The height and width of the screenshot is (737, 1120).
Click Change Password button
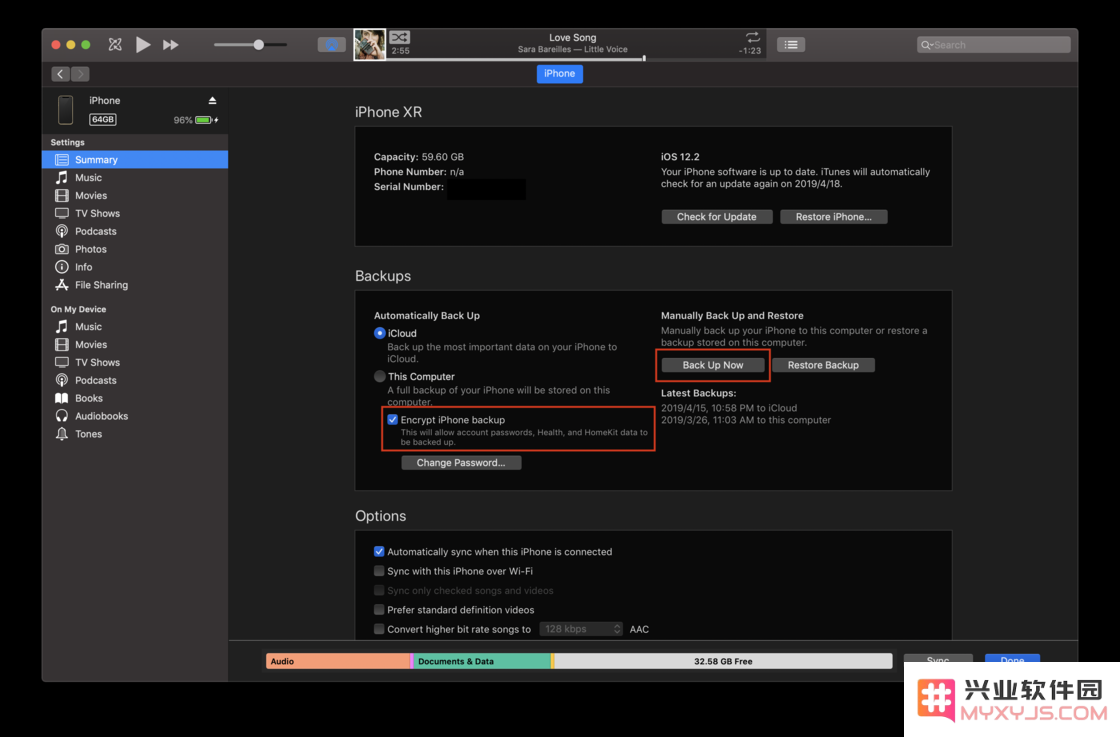pos(461,462)
